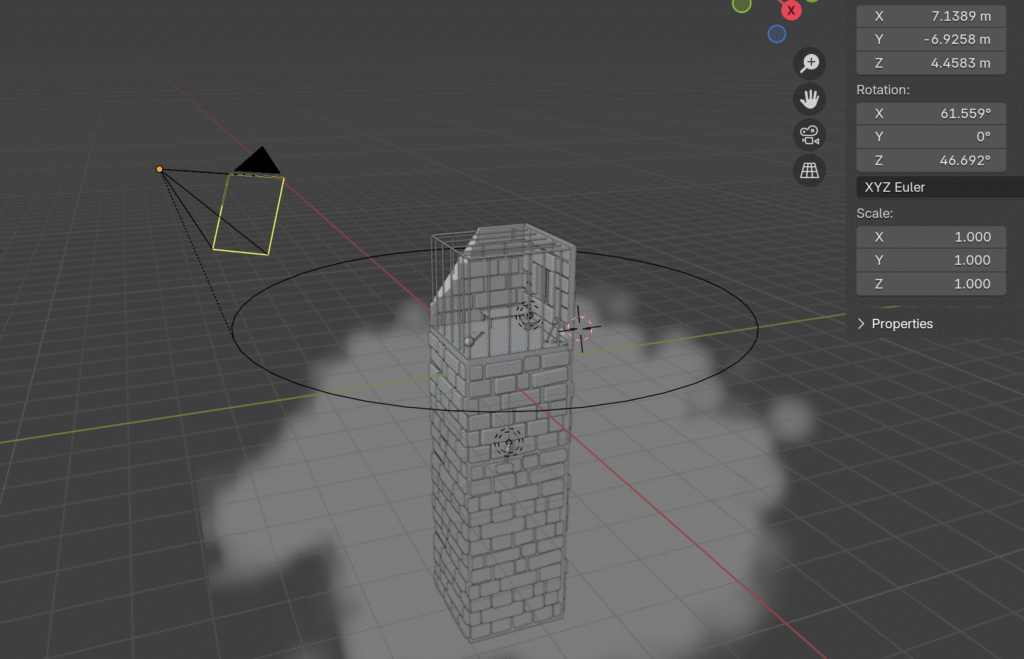Select the point light on the tower's lower wall
The image size is (1024, 659).
[508, 442]
